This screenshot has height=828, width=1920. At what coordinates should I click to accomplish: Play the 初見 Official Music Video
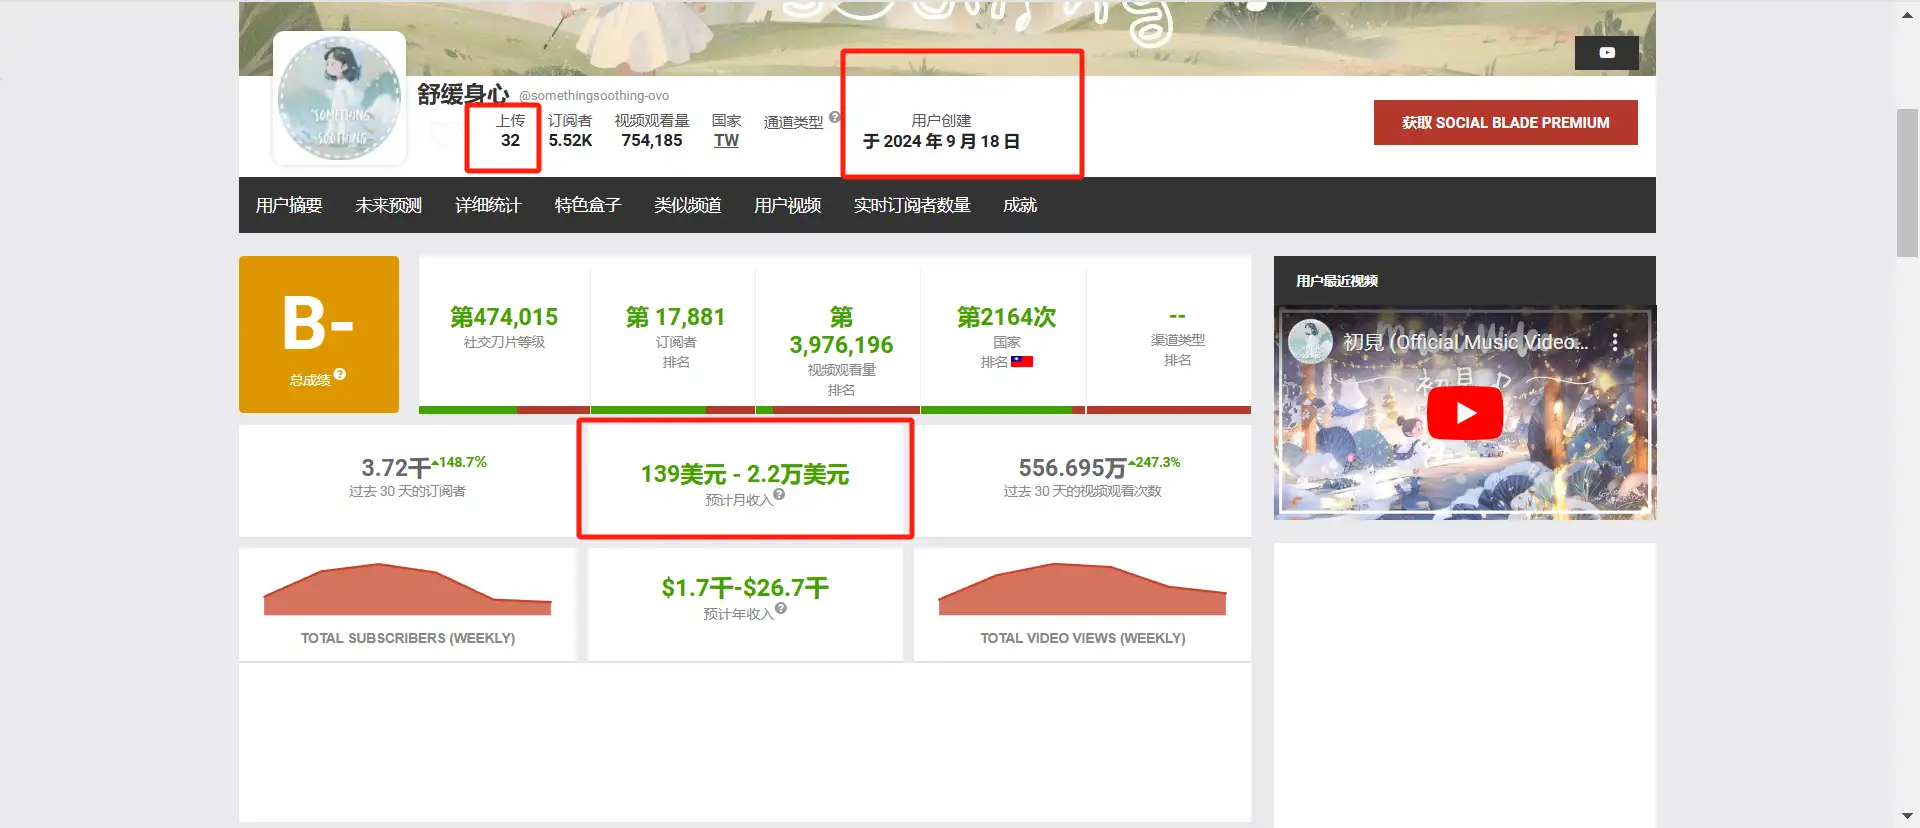click(1464, 413)
